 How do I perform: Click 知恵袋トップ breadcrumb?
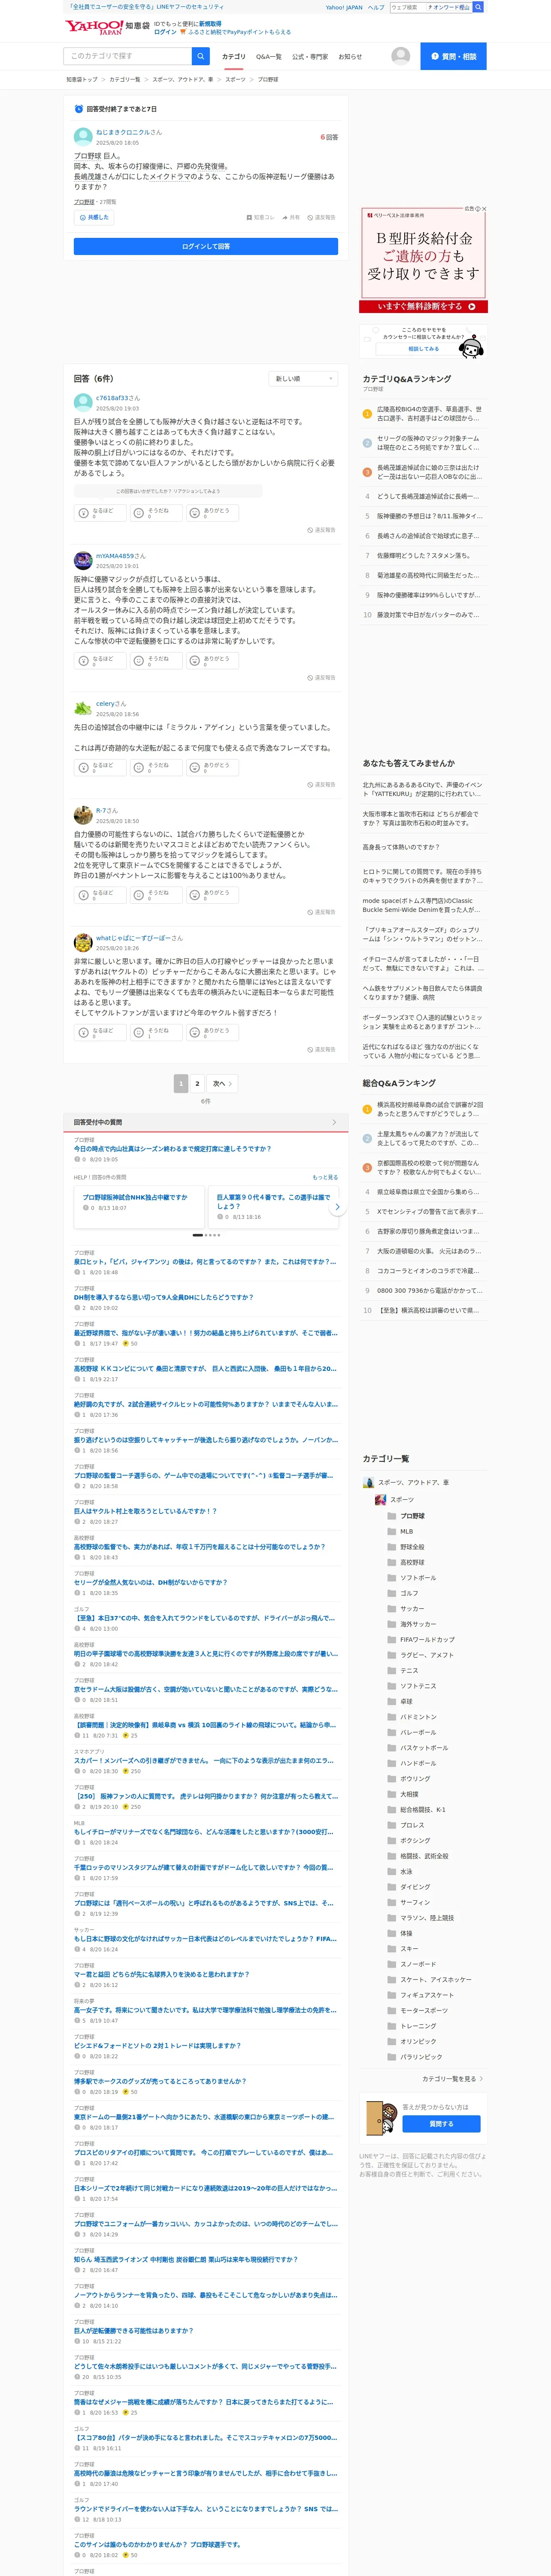82,79
